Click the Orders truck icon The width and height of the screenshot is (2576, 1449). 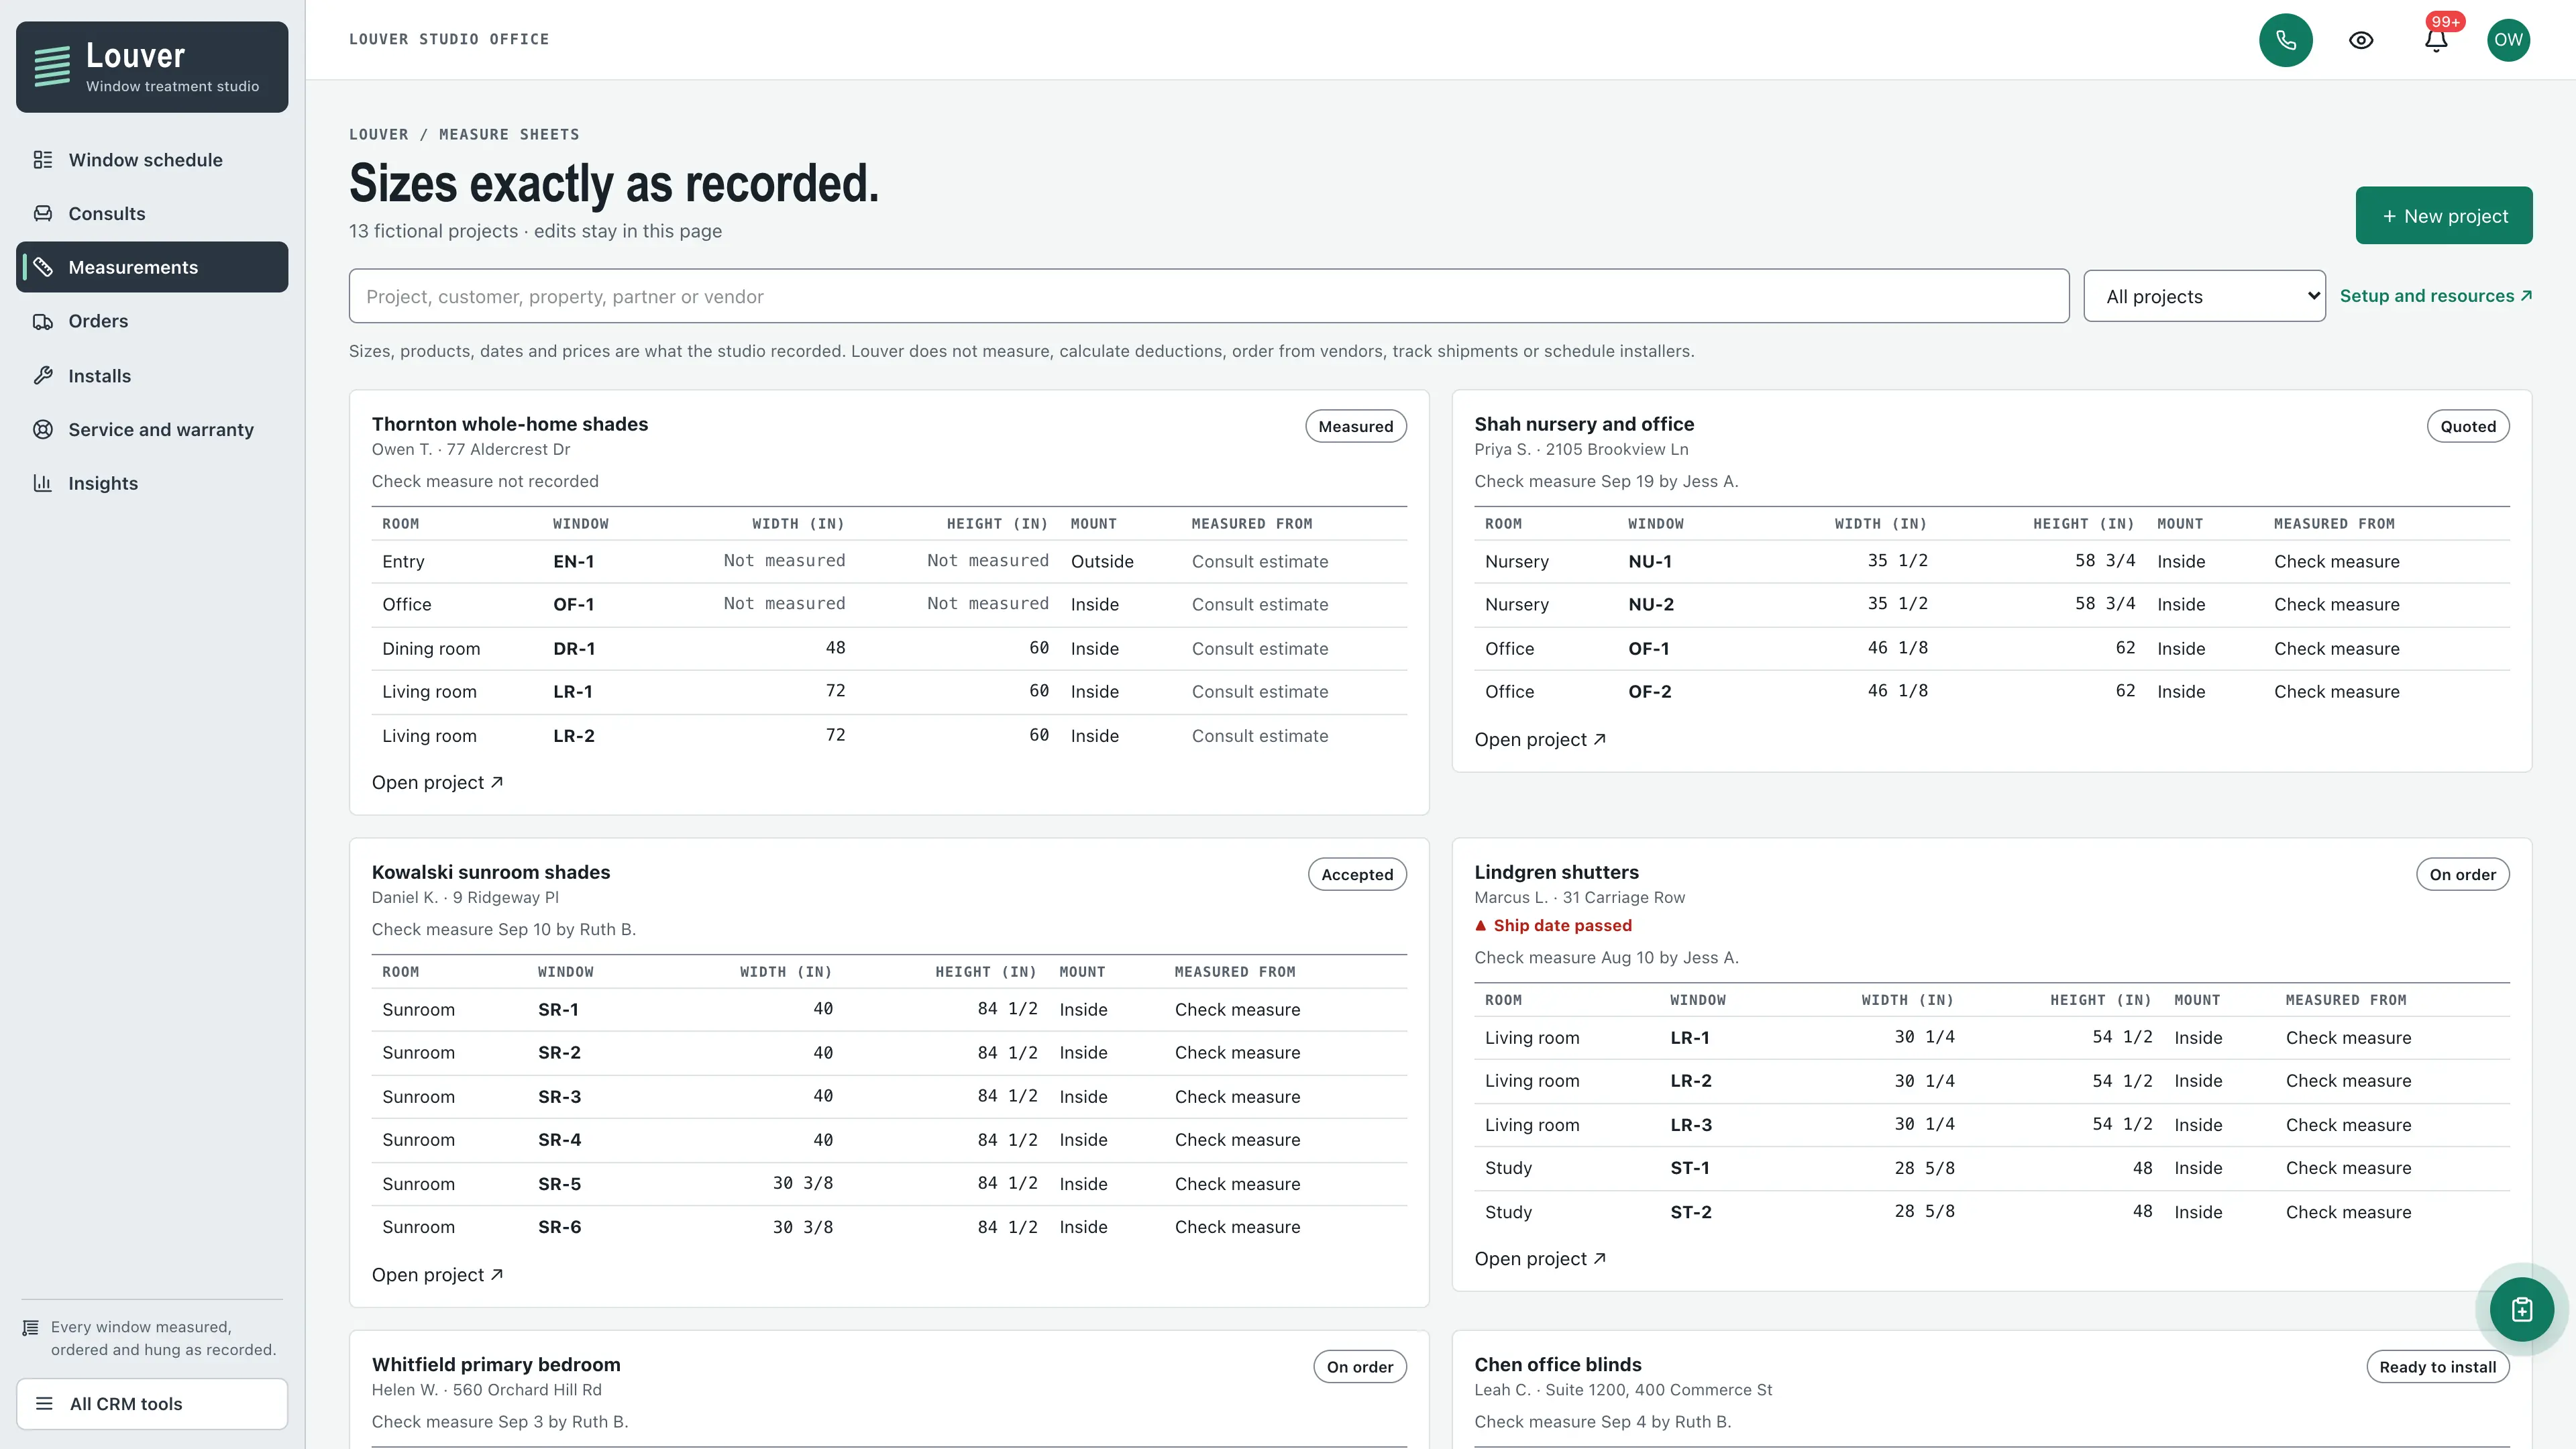tap(43, 321)
